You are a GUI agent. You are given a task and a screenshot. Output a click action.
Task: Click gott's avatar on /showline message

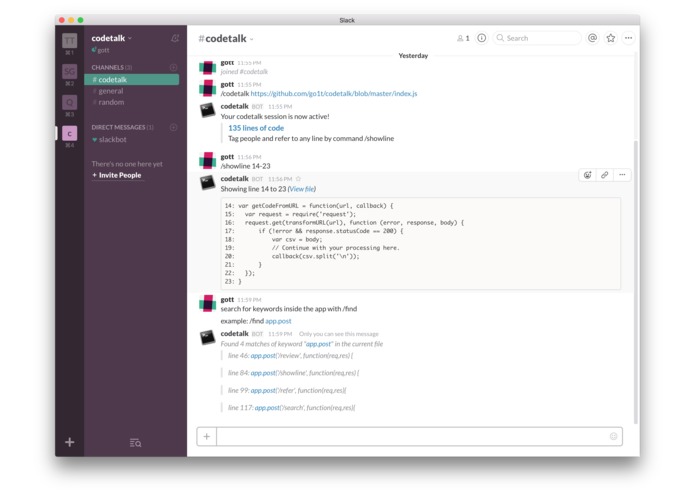click(207, 161)
